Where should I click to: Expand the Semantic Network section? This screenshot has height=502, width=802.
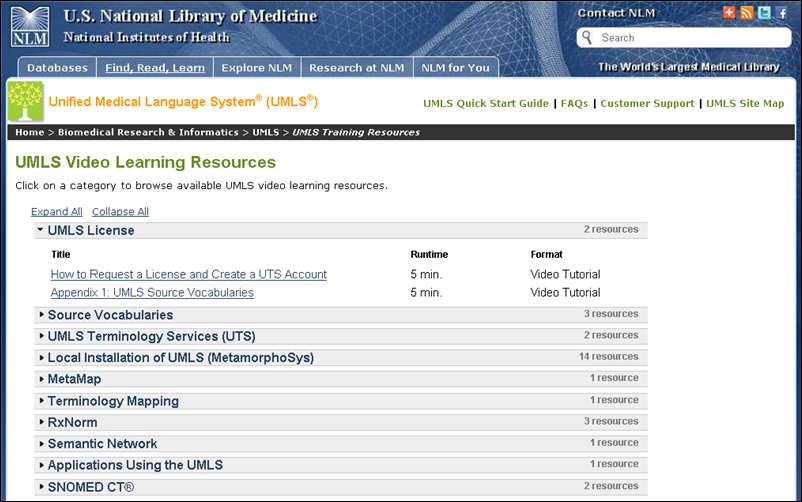pyautogui.click(x=341, y=444)
